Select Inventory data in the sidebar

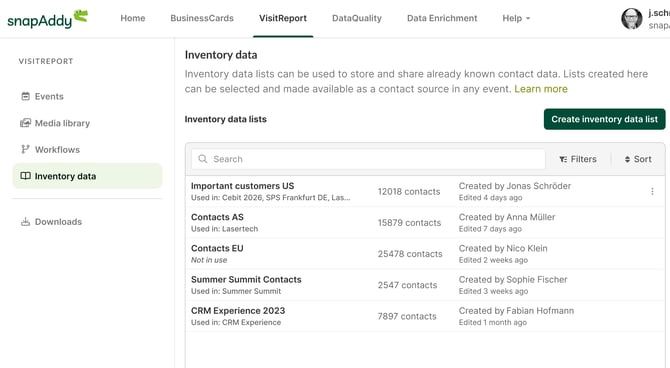pyautogui.click(x=87, y=176)
